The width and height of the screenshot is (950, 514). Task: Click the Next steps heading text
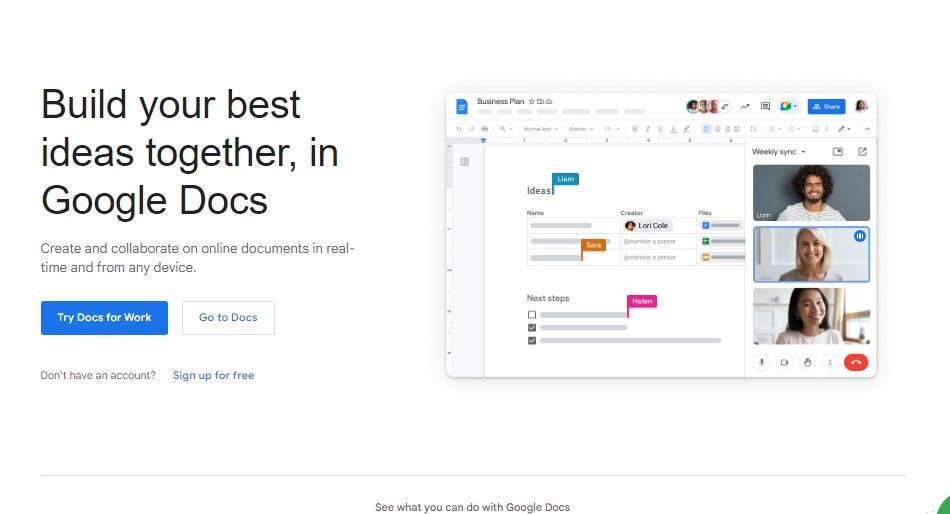(x=548, y=298)
